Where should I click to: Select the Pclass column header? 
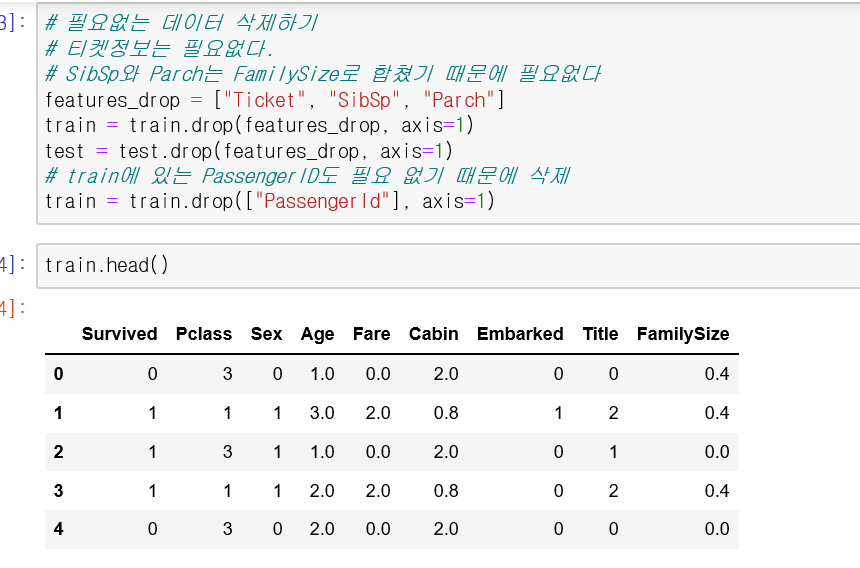pos(203,334)
